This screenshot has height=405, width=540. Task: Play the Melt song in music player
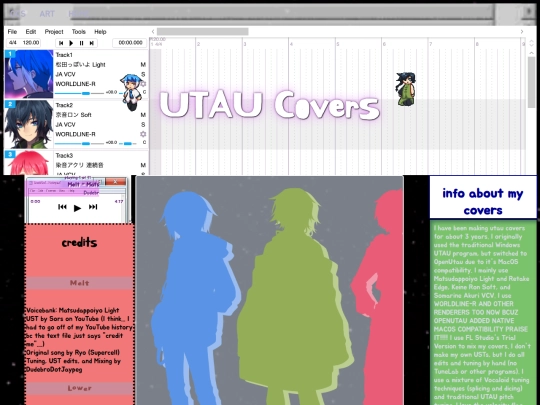[x=77, y=208]
